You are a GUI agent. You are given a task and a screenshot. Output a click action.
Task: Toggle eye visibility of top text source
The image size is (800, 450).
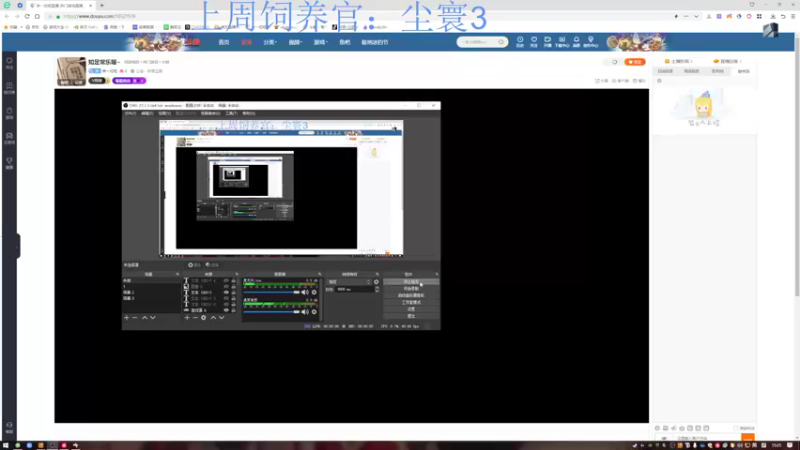[226, 281]
